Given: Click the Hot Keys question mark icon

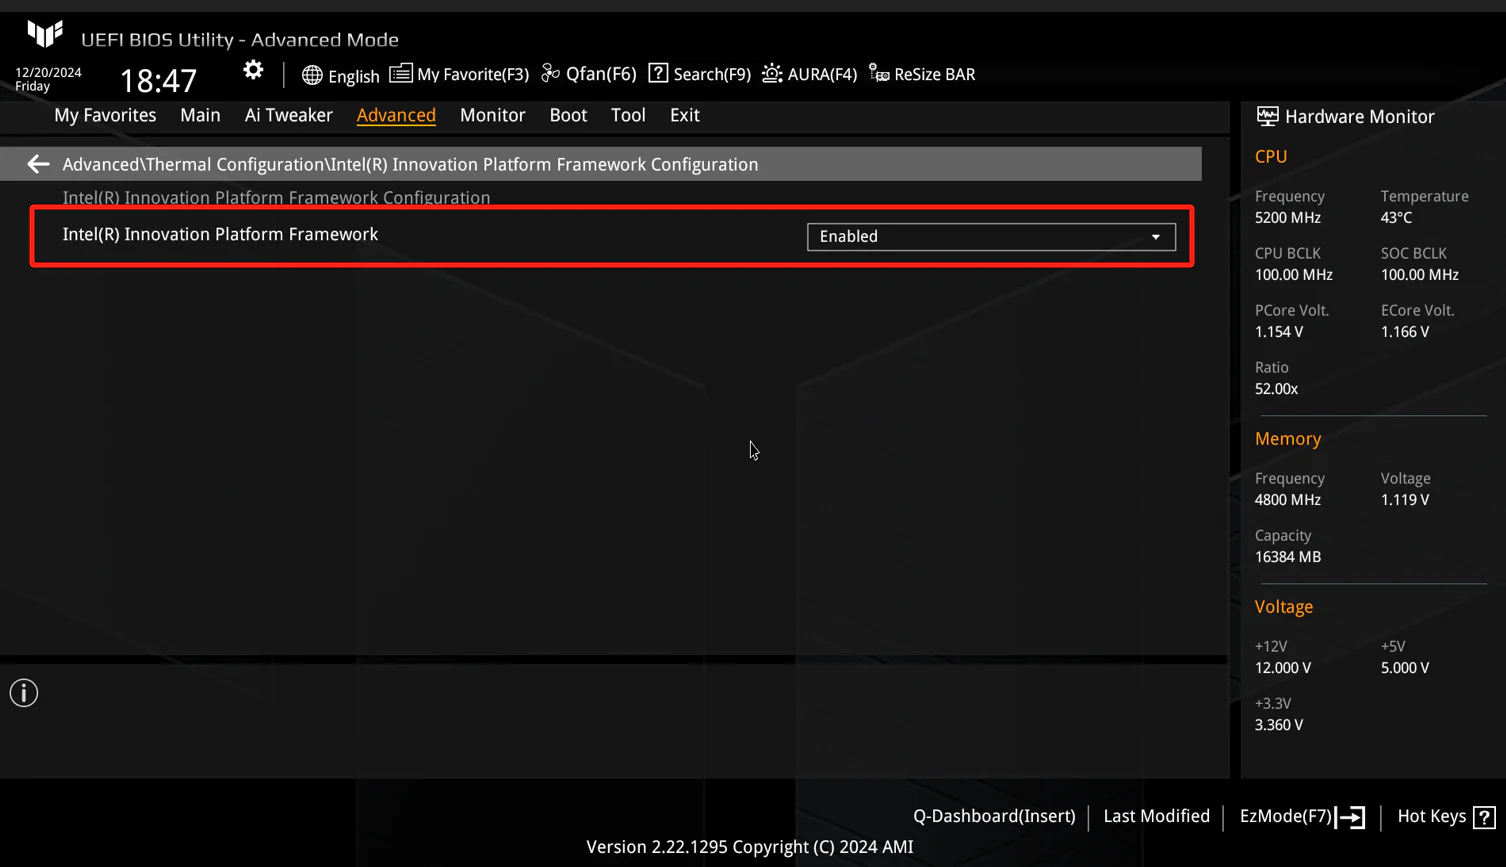Looking at the screenshot, I should [1484, 817].
